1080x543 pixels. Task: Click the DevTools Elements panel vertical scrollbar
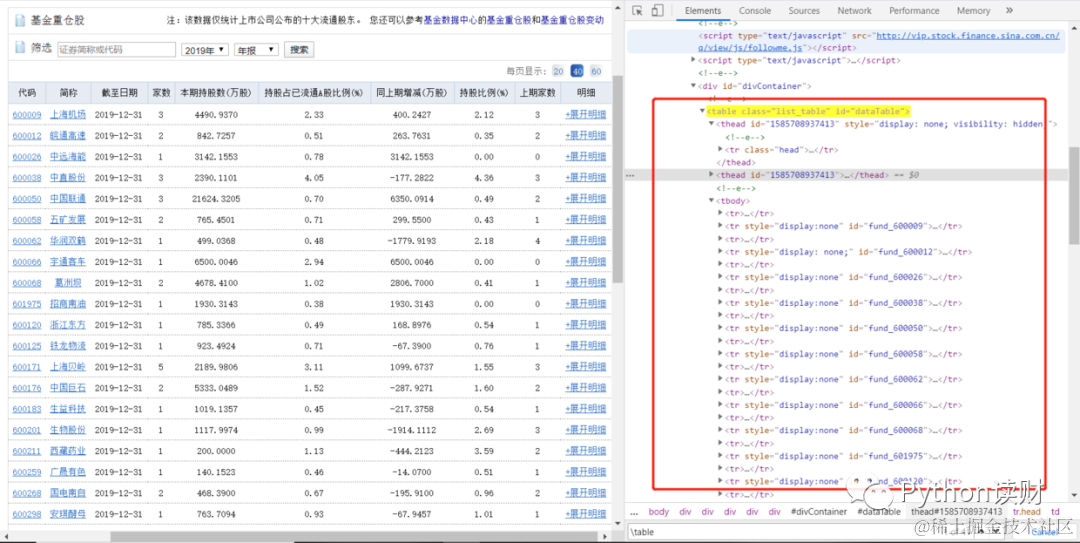1073,194
